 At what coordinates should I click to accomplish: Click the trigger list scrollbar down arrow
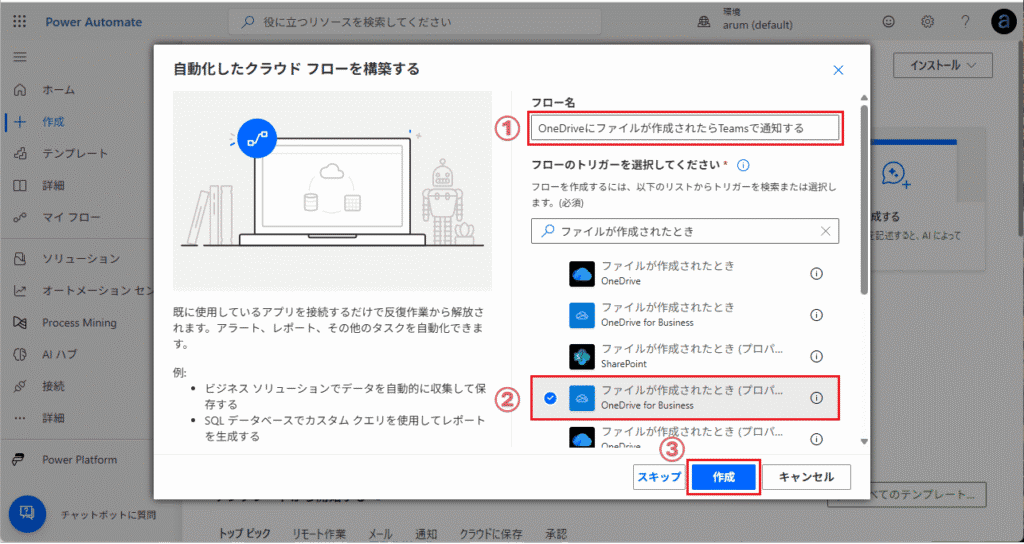pyautogui.click(x=864, y=441)
